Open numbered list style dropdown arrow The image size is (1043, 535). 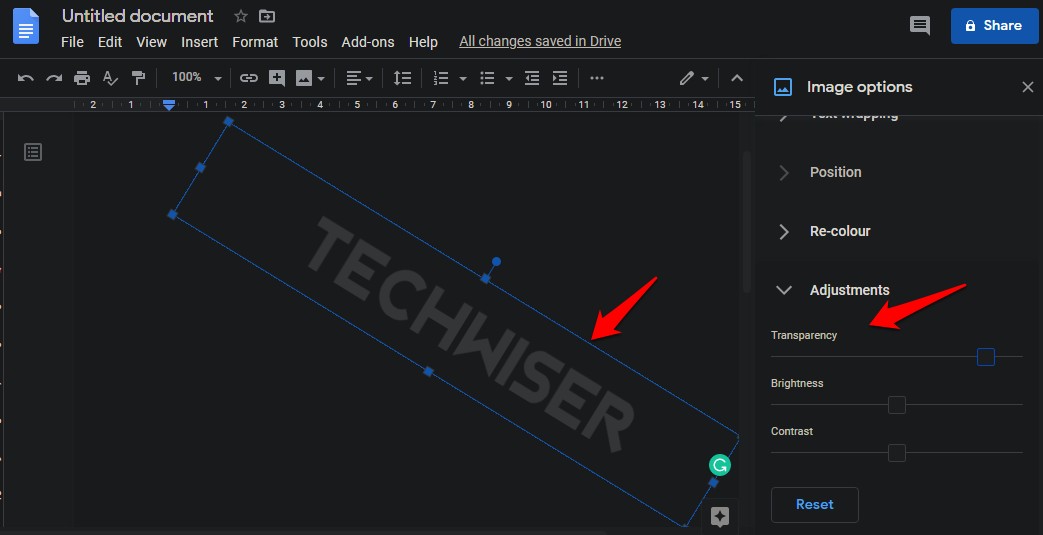[x=463, y=79]
